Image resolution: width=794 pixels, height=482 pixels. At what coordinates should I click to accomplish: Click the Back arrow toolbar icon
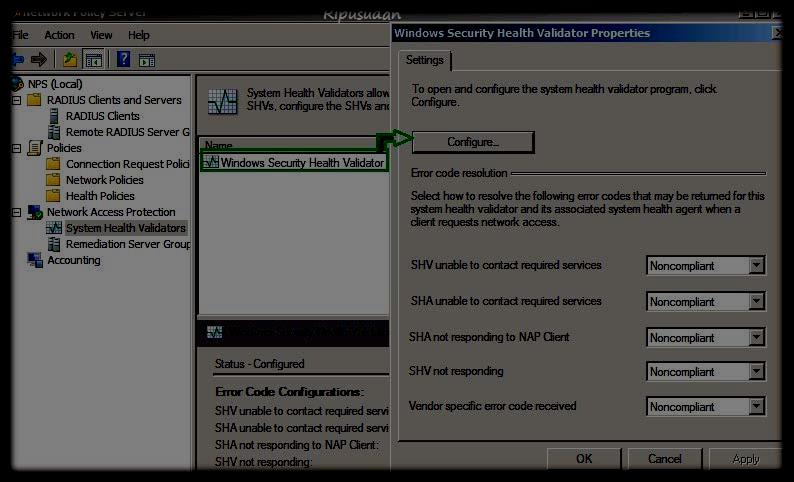[x=18, y=60]
